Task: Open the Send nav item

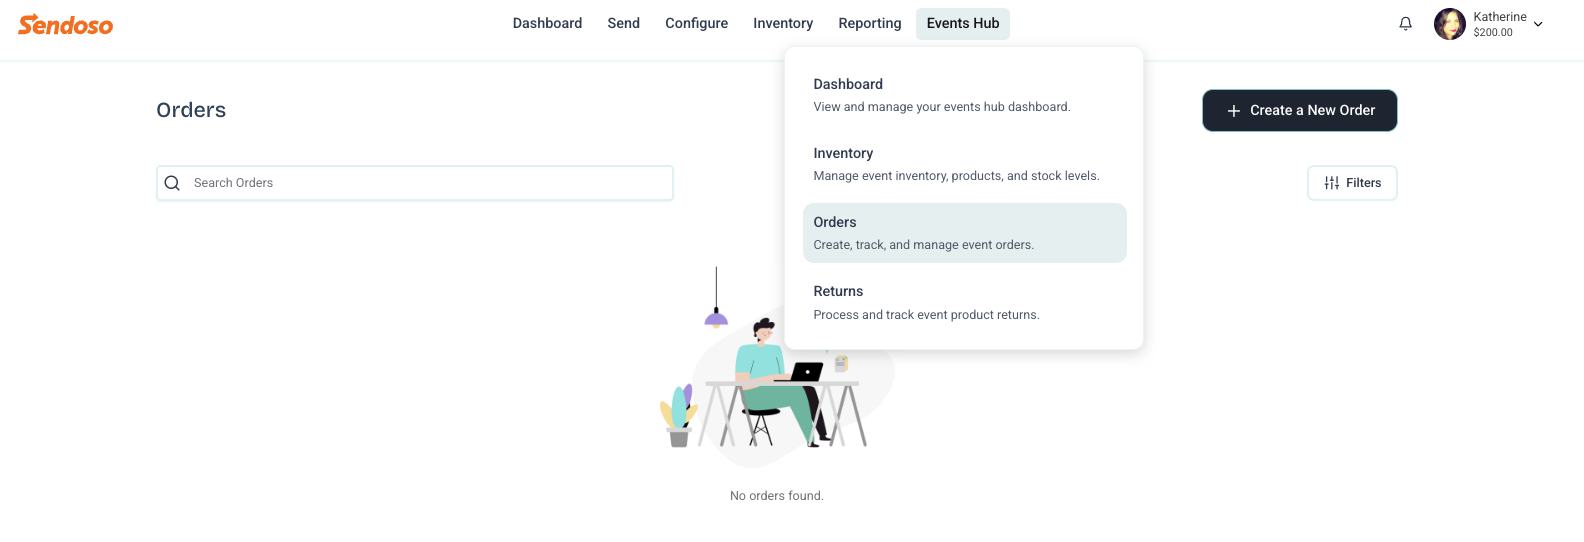Action: (x=623, y=23)
